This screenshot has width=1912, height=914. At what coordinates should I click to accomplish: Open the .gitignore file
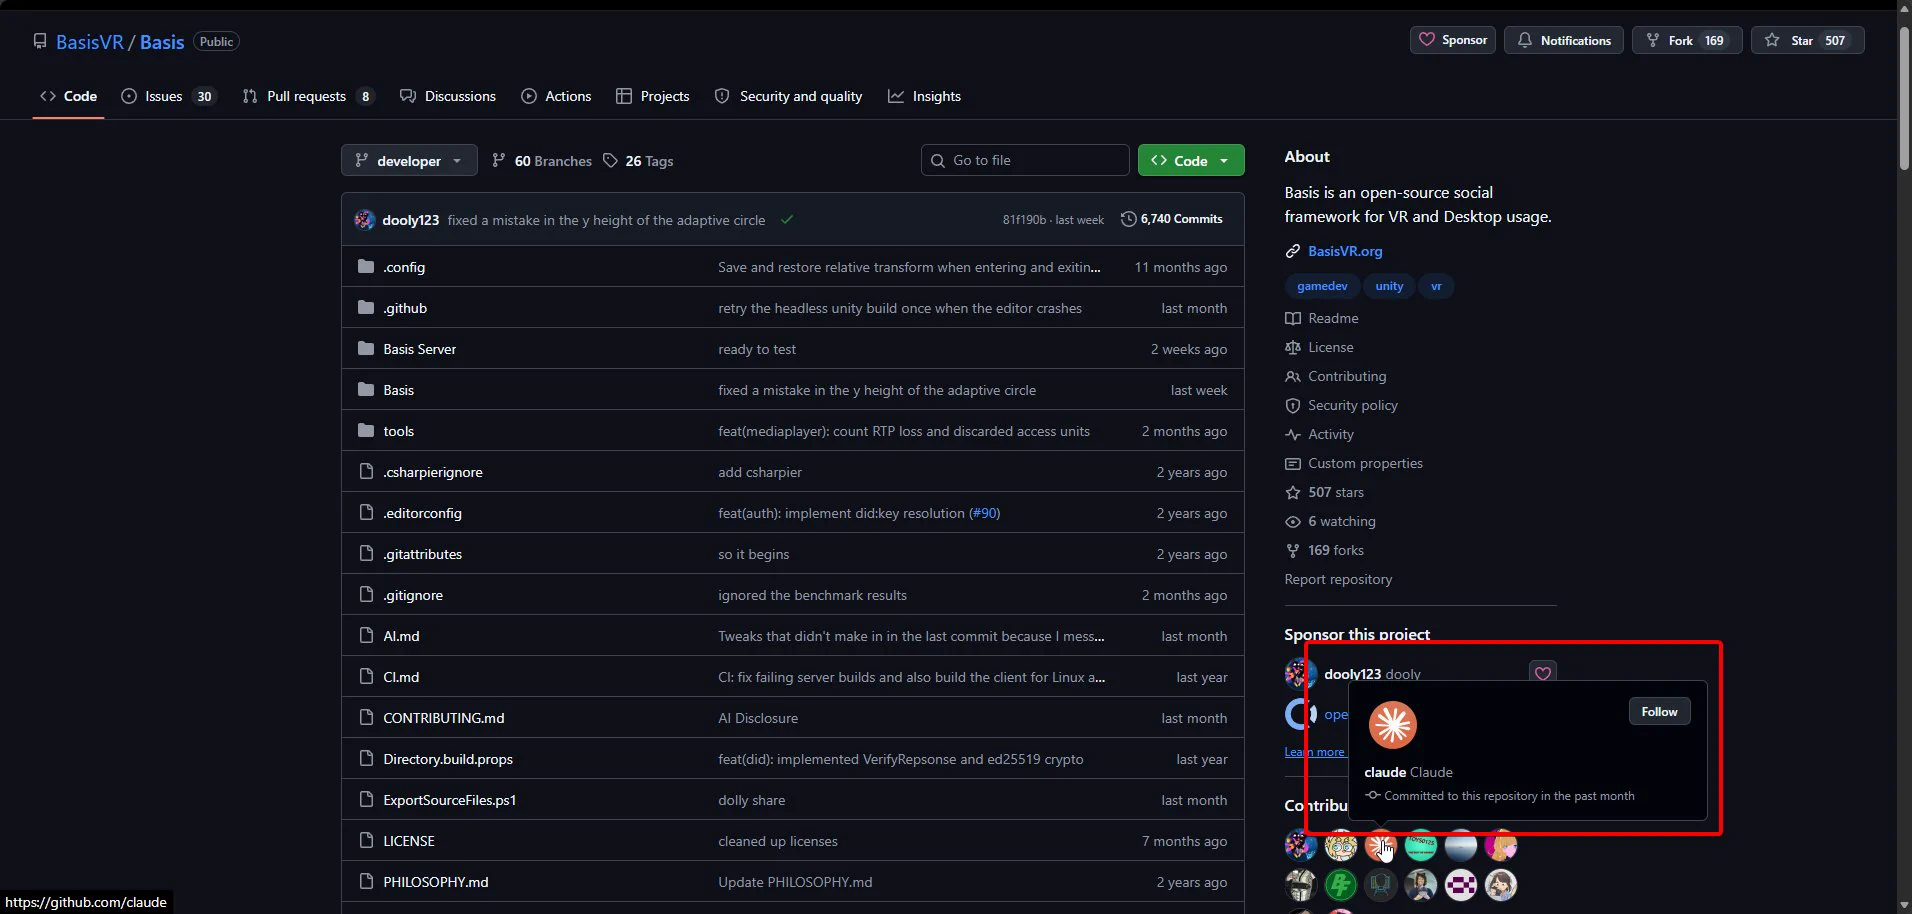[x=413, y=595]
